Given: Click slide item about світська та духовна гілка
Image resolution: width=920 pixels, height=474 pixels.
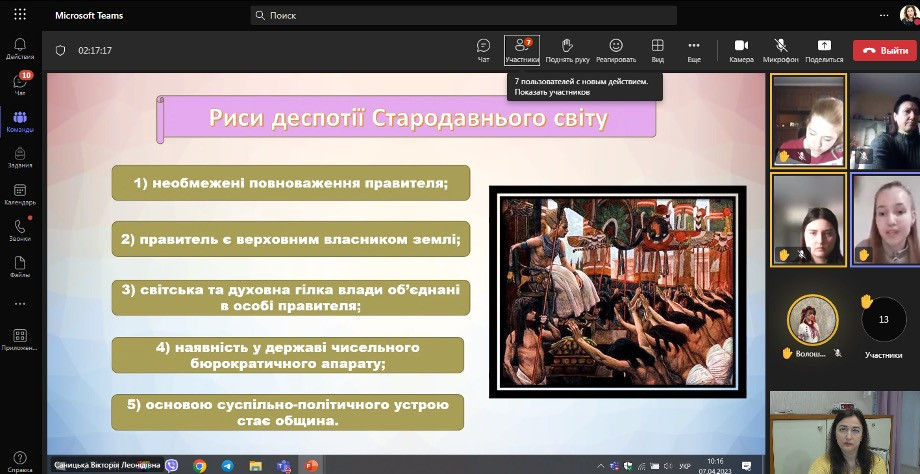Looking at the screenshot, I should click(291, 297).
